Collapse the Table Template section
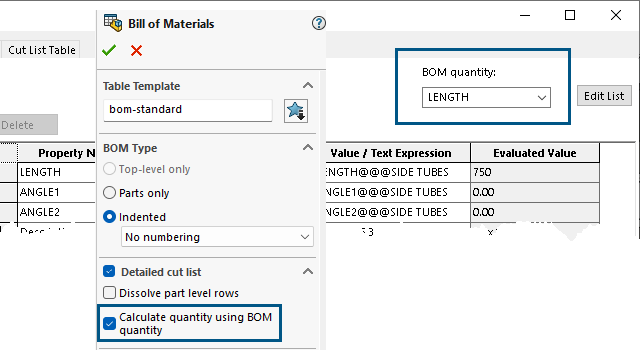Image resolution: width=640 pixels, height=360 pixels. pos(308,86)
